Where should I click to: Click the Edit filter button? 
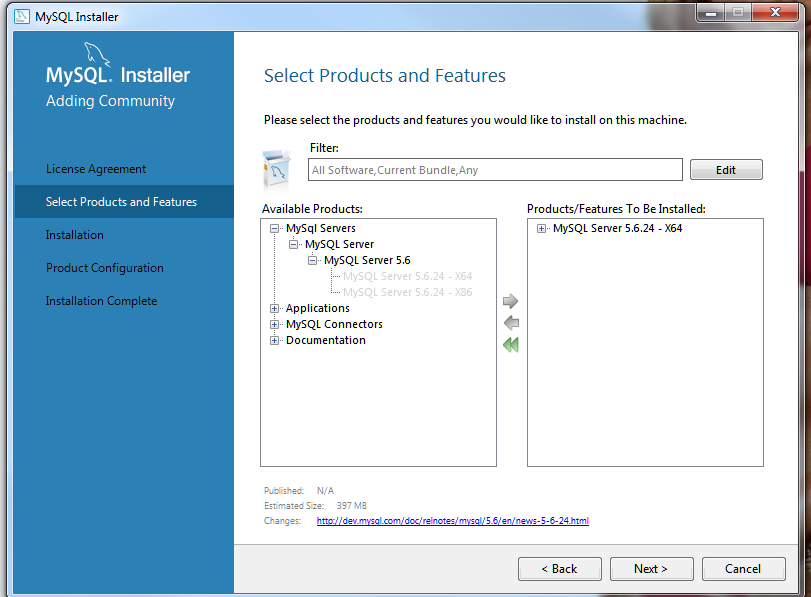(x=726, y=170)
